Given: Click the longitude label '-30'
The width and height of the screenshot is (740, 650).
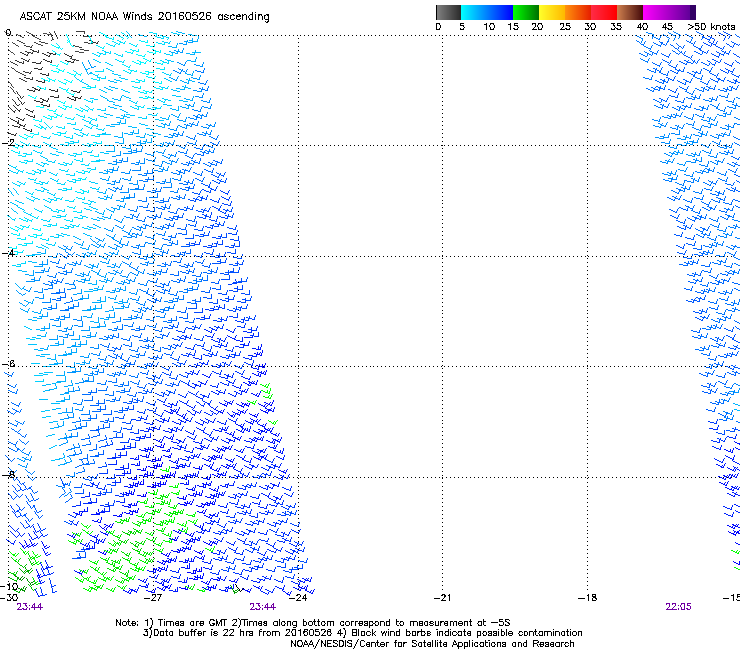Looking at the screenshot, I should click(x=9, y=597).
